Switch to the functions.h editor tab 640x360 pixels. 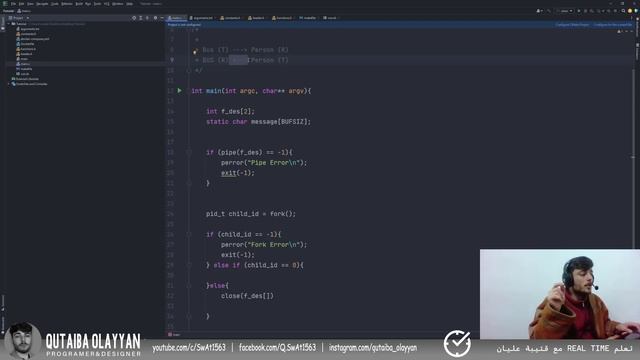pyautogui.click(x=282, y=18)
